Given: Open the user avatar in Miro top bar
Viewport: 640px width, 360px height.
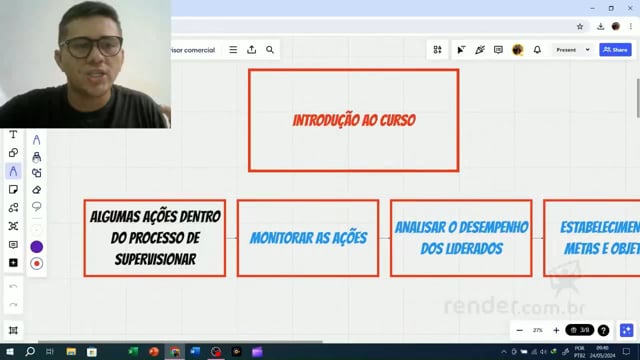Looking at the screenshot, I should 518,50.
